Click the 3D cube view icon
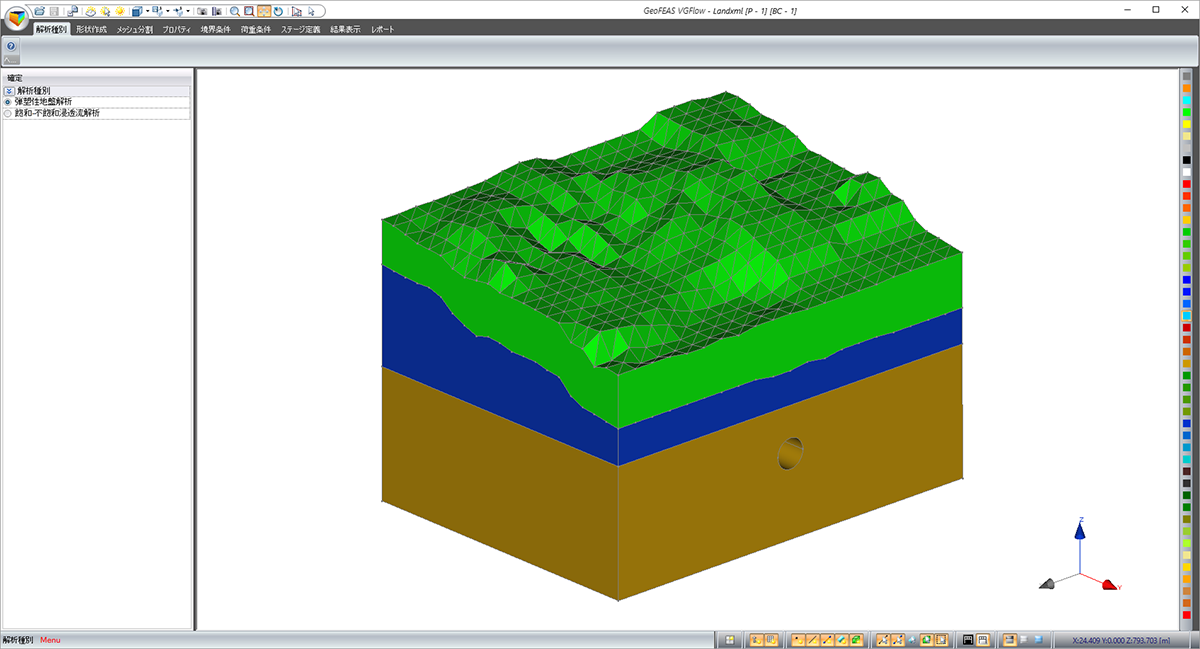The image size is (1200, 649). point(137,11)
